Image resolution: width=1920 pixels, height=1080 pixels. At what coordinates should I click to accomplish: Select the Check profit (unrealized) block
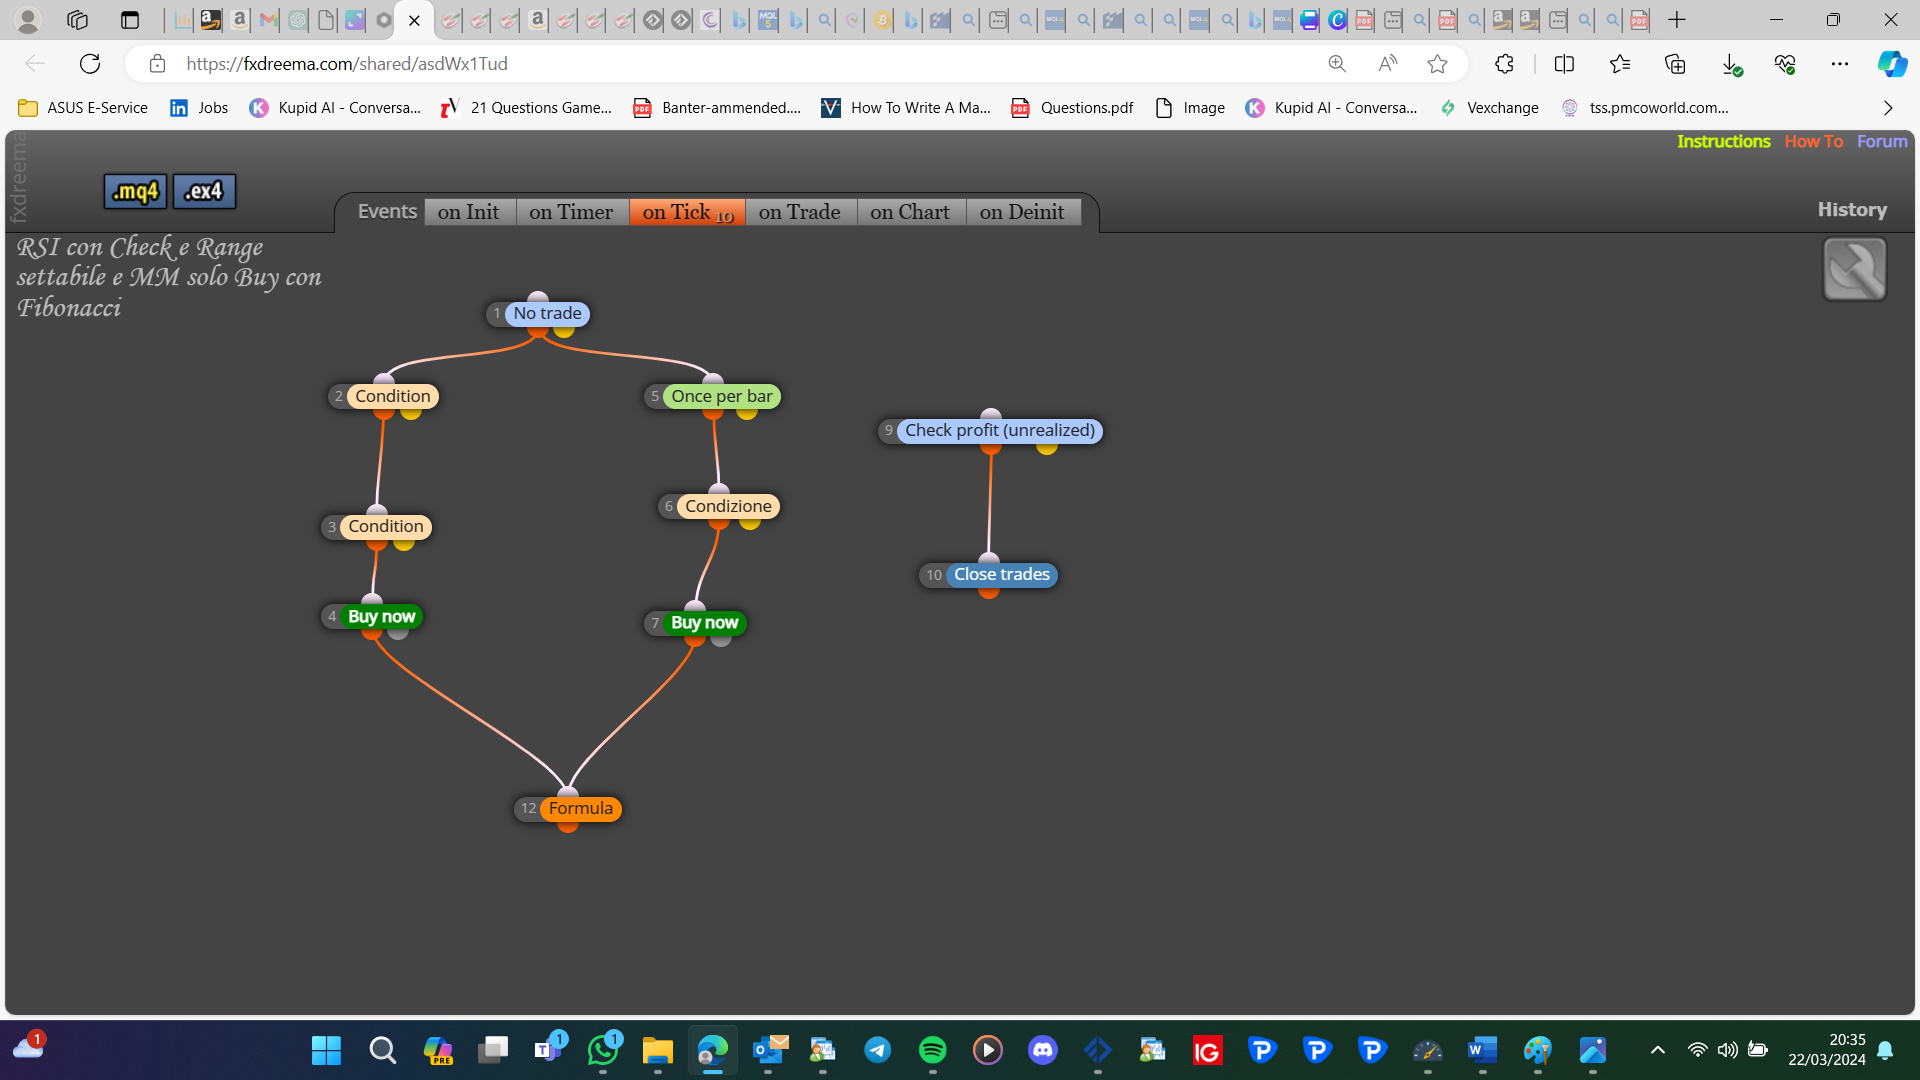(x=1000, y=431)
